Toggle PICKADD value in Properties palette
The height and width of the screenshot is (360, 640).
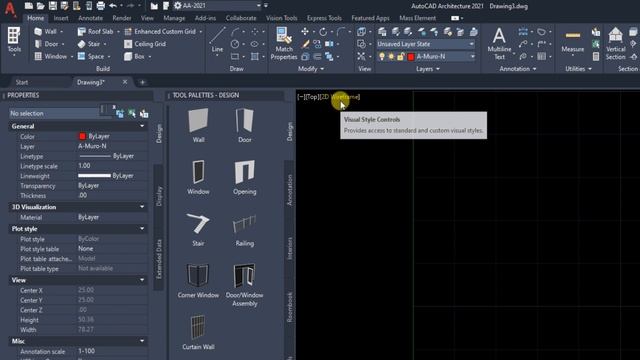tap(120, 113)
